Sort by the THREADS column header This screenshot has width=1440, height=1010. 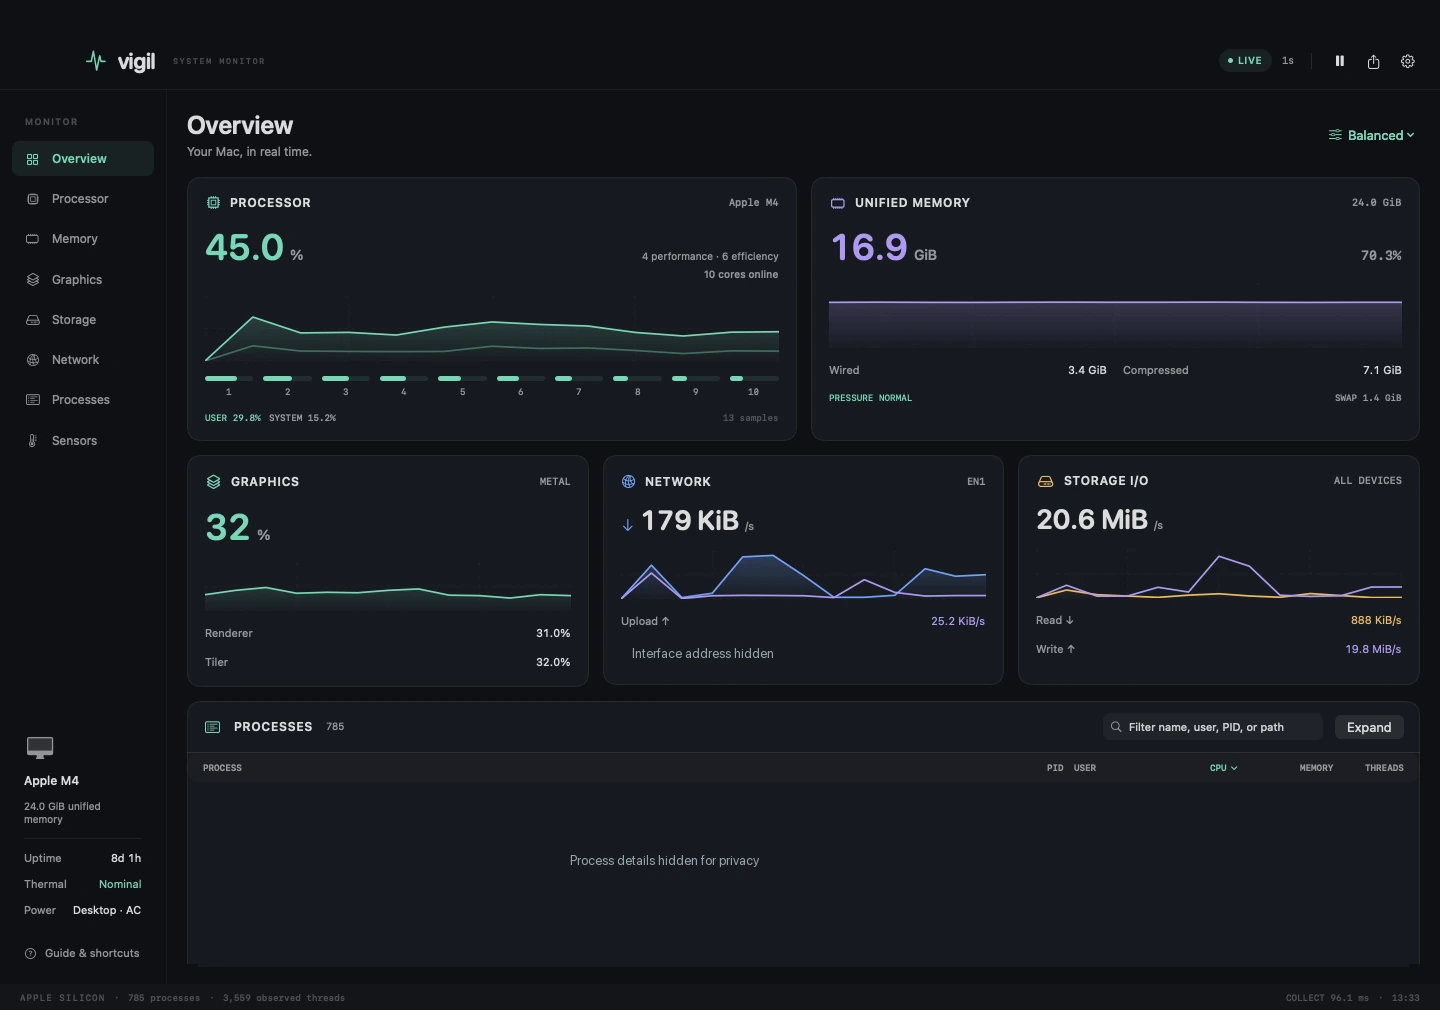click(1384, 768)
